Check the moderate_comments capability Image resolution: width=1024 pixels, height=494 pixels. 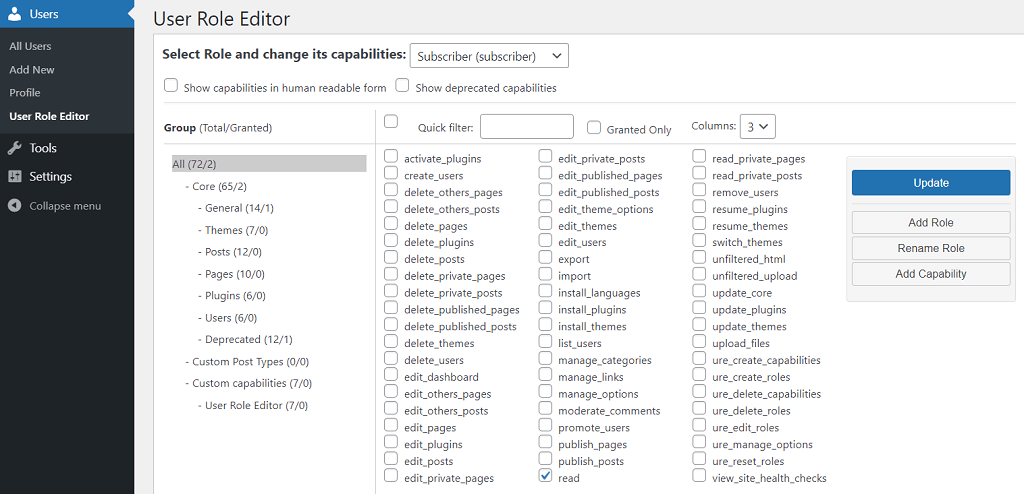(545, 408)
